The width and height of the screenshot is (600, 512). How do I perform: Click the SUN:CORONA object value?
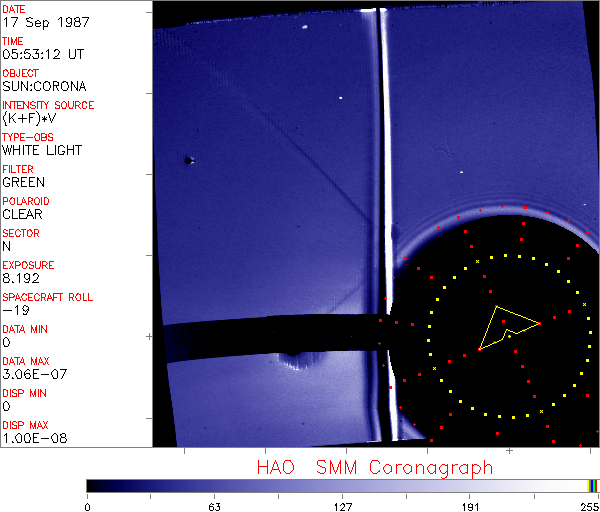point(44,86)
